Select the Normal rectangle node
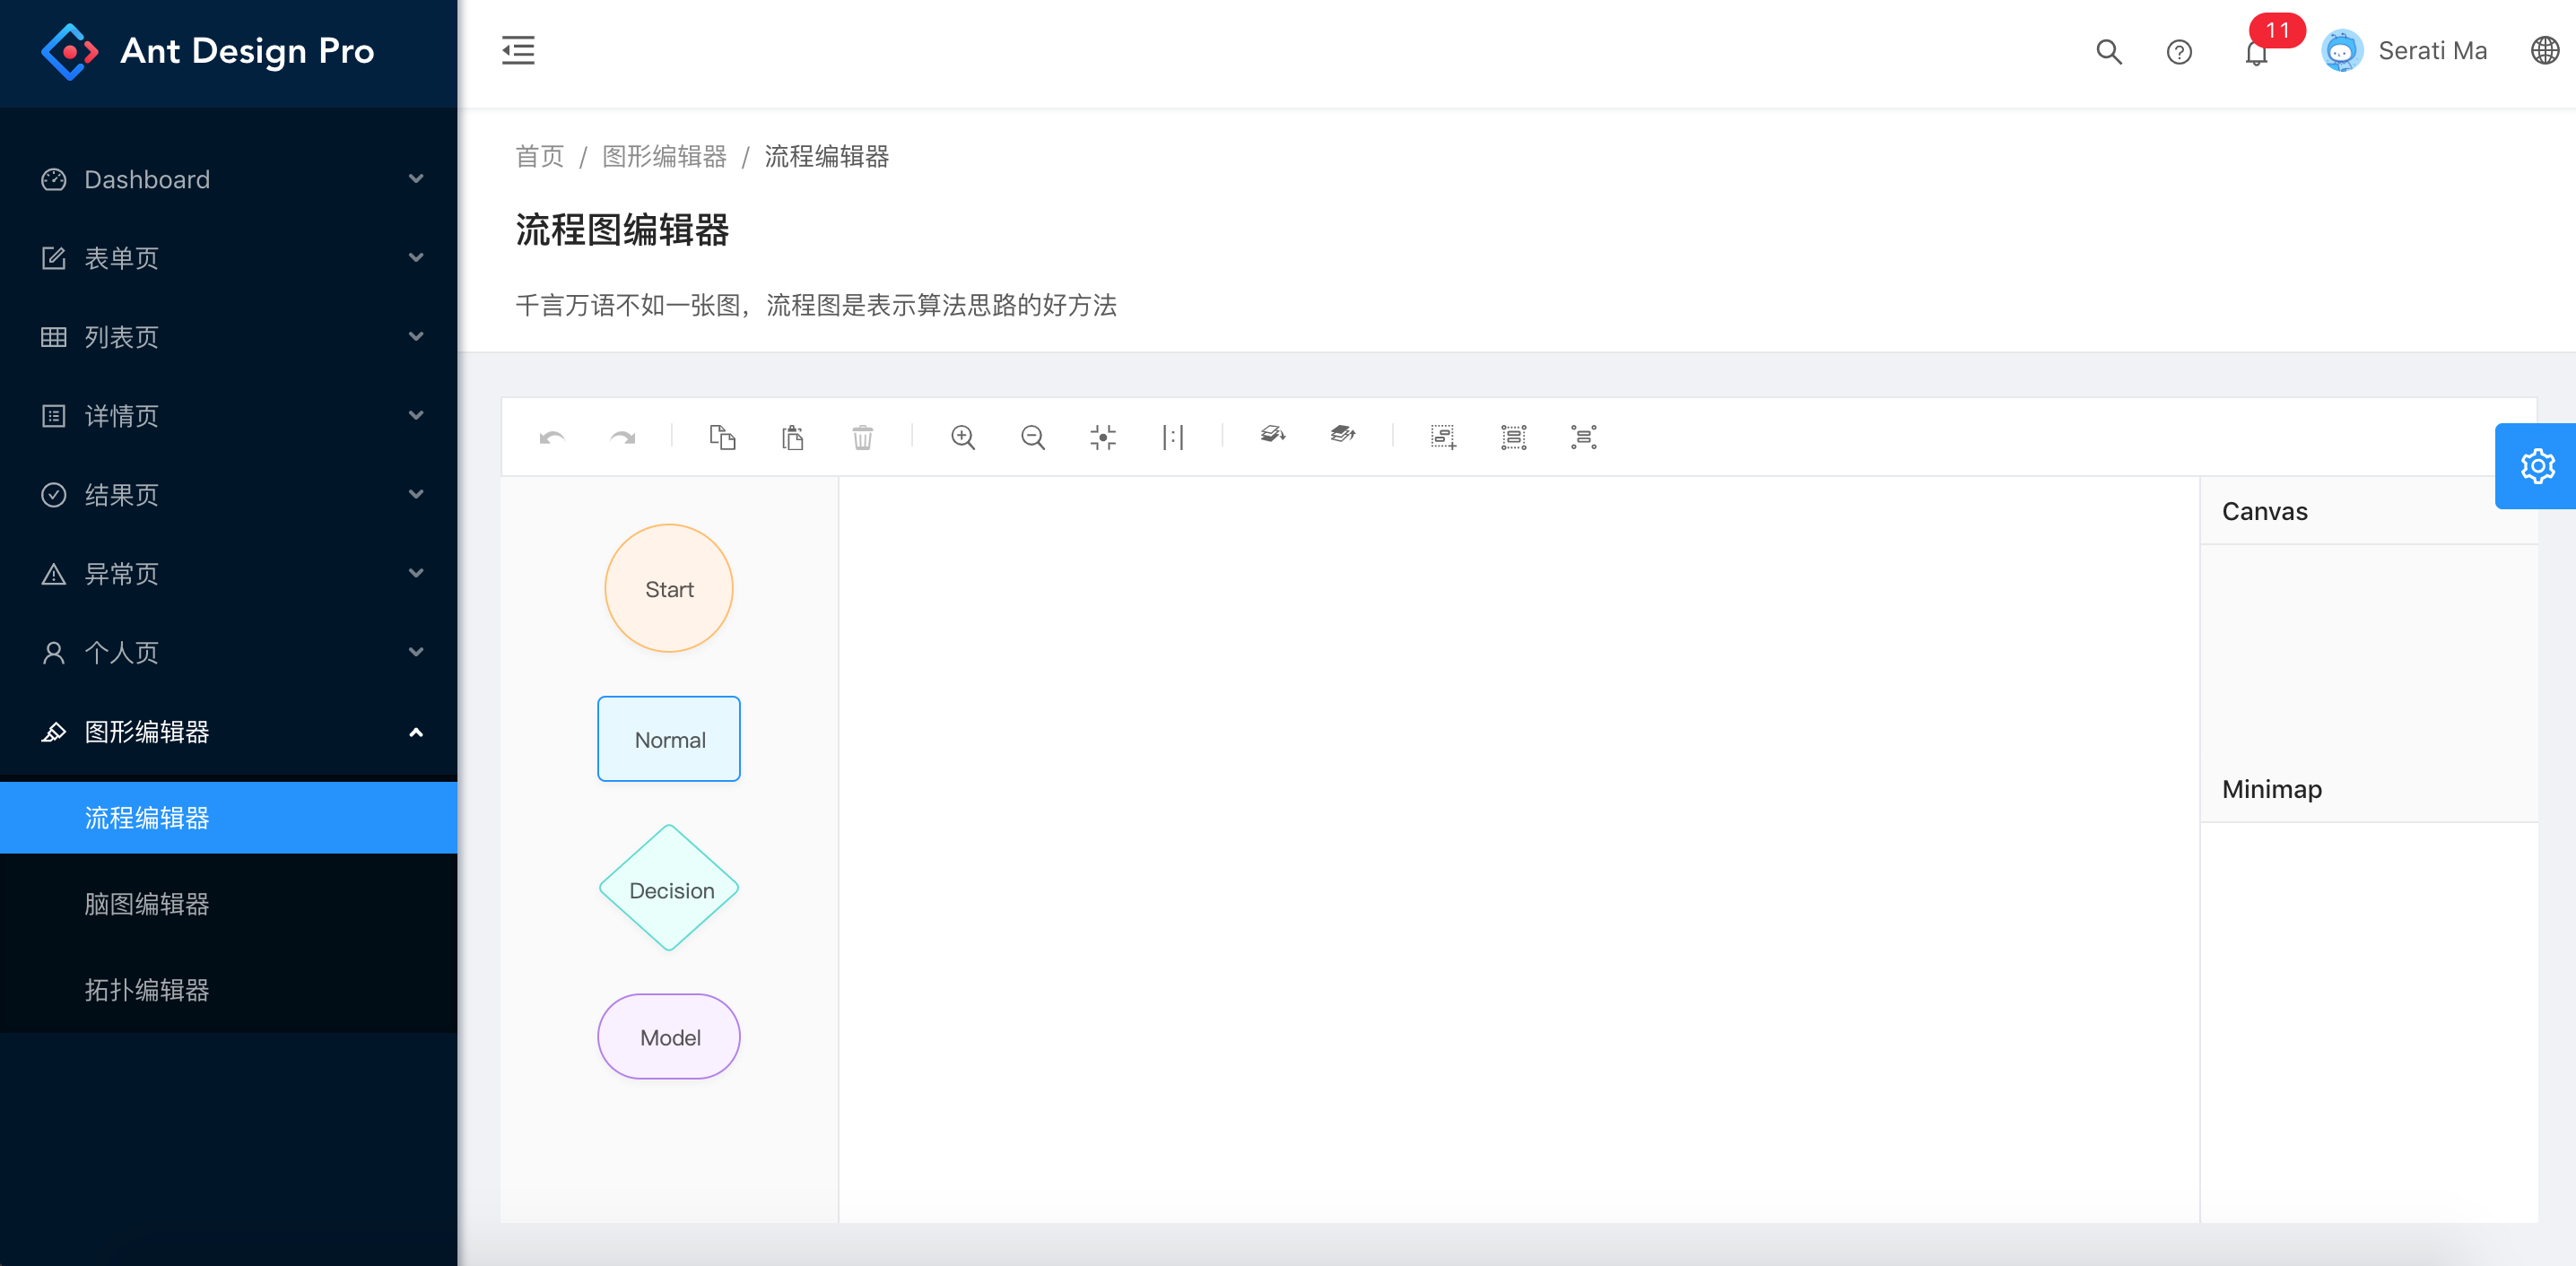Viewport: 2576px width, 1266px height. click(669, 739)
